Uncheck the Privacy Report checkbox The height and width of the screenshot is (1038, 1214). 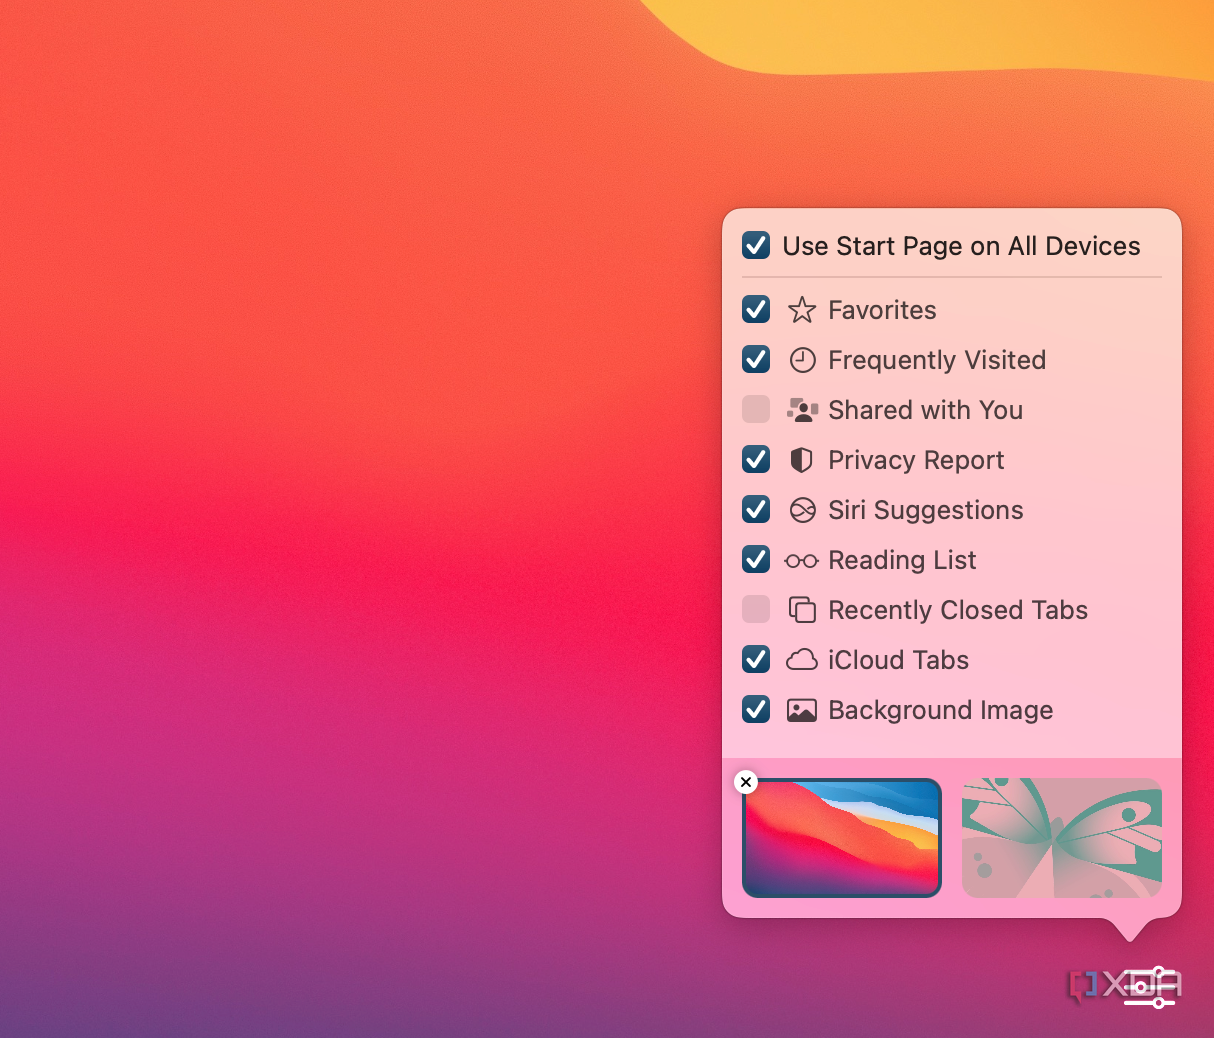[756, 459]
